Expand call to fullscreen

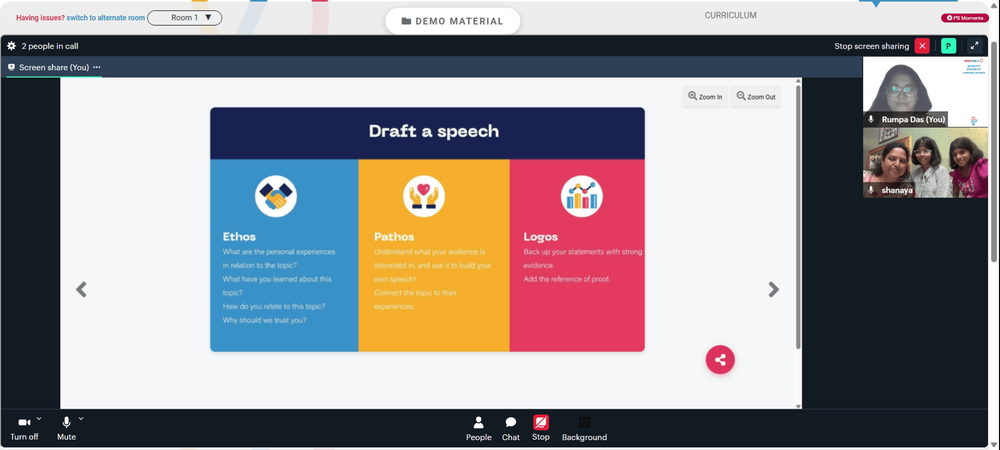[x=974, y=46]
